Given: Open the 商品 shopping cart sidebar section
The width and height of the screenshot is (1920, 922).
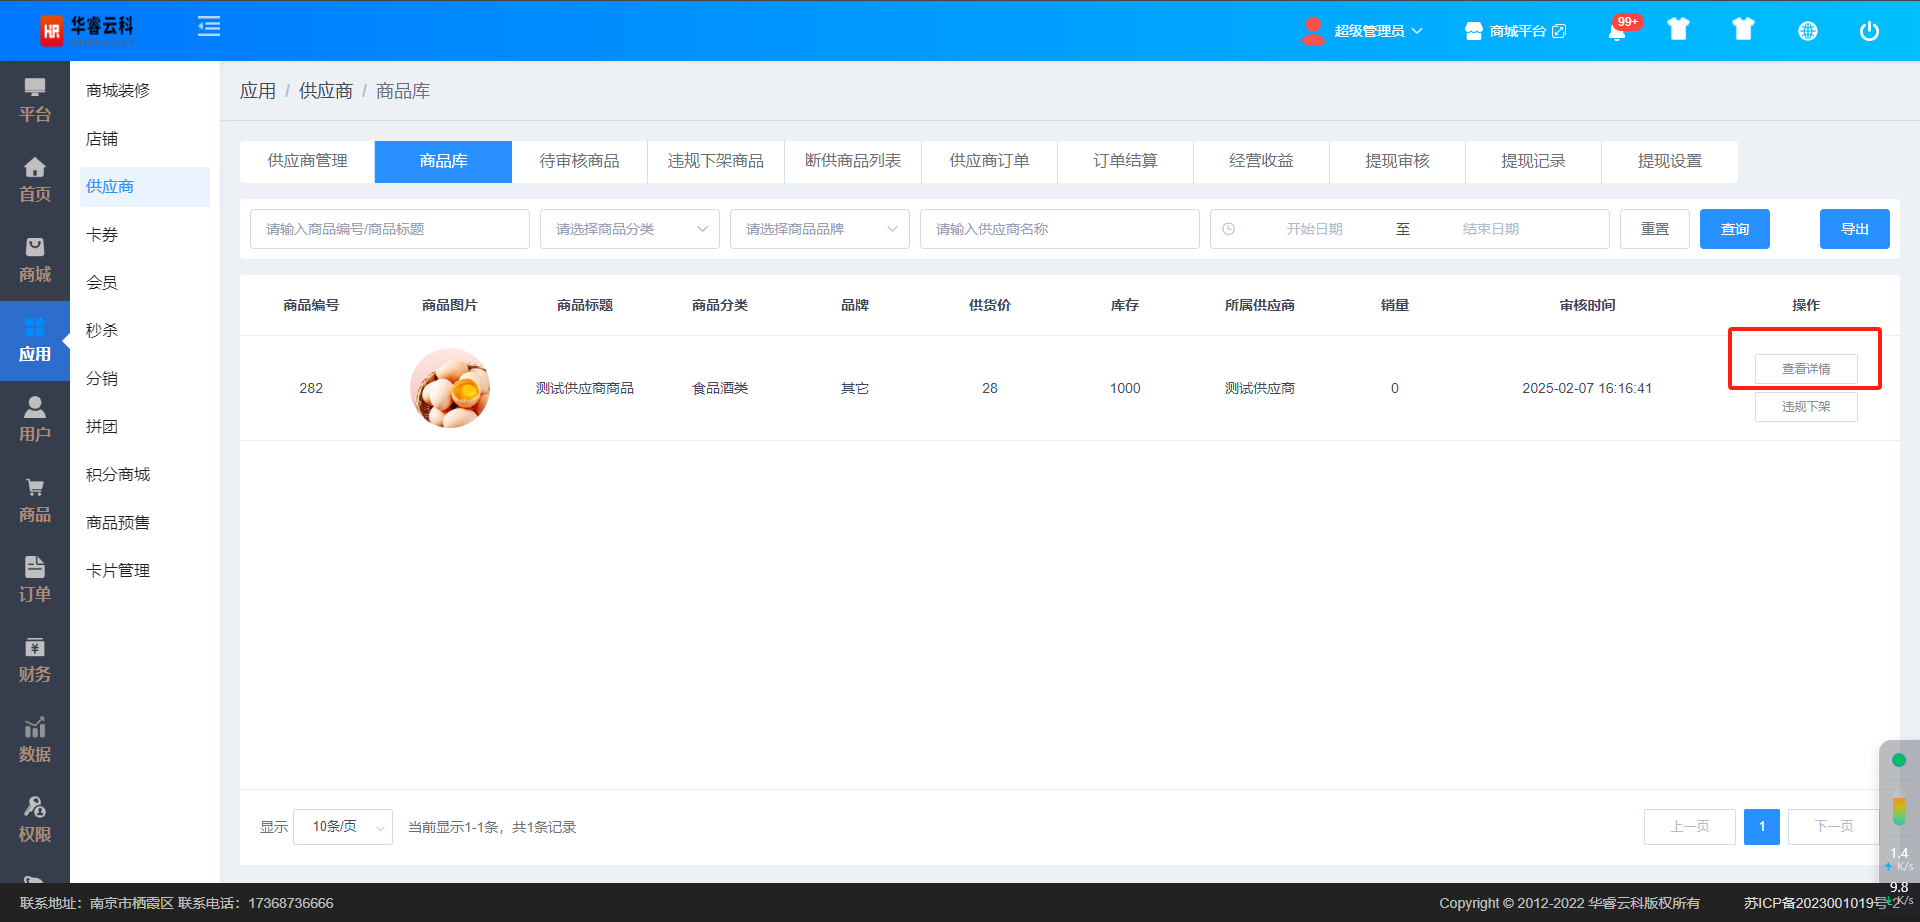Looking at the screenshot, I should 35,500.
